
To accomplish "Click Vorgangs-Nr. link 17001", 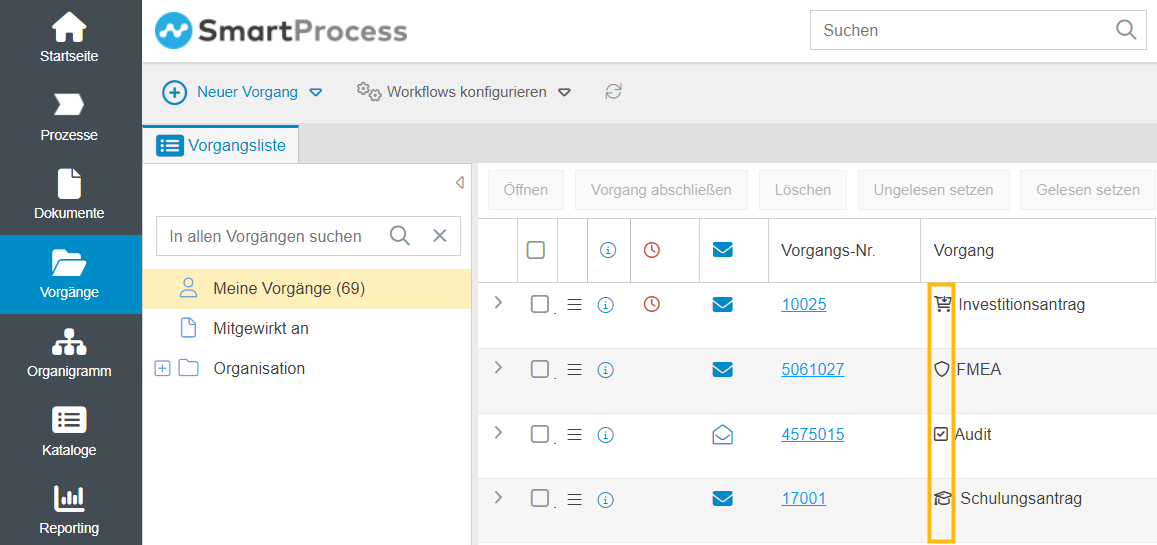I will click(x=803, y=498).
